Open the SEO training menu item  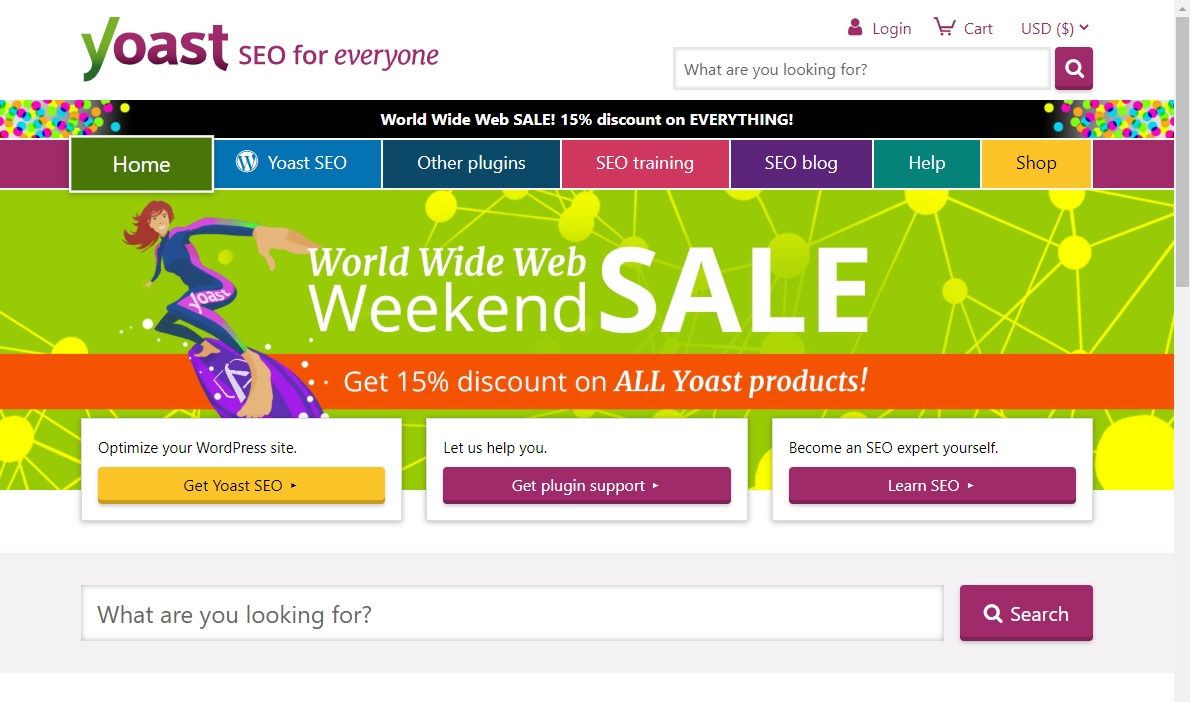click(x=645, y=163)
